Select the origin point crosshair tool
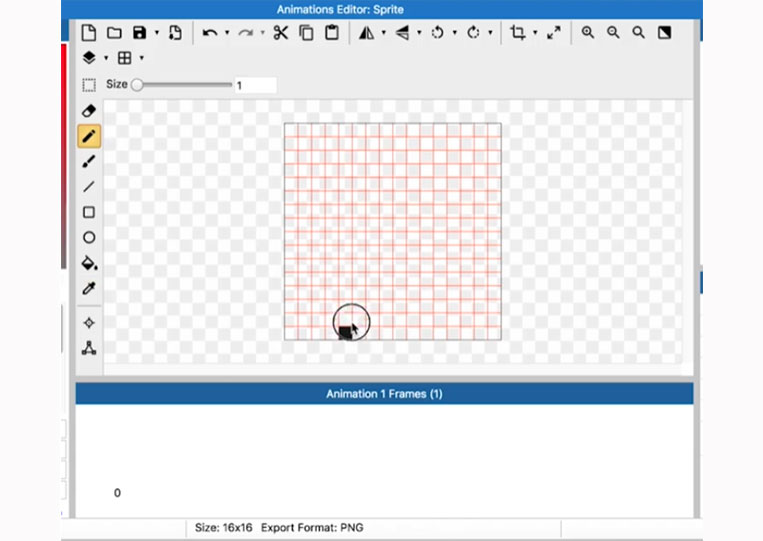The height and width of the screenshot is (541, 763). [89, 323]
